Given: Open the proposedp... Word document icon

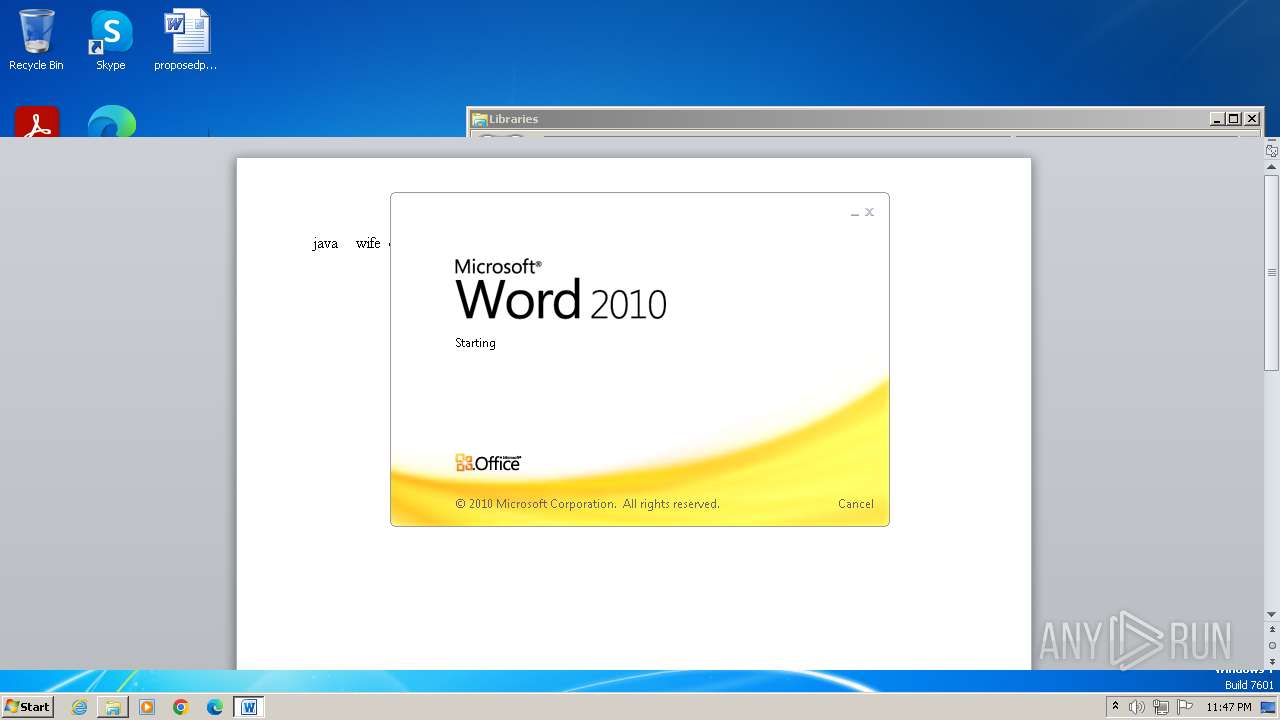Looking at the screenshot, I should (x=186, y=40).
